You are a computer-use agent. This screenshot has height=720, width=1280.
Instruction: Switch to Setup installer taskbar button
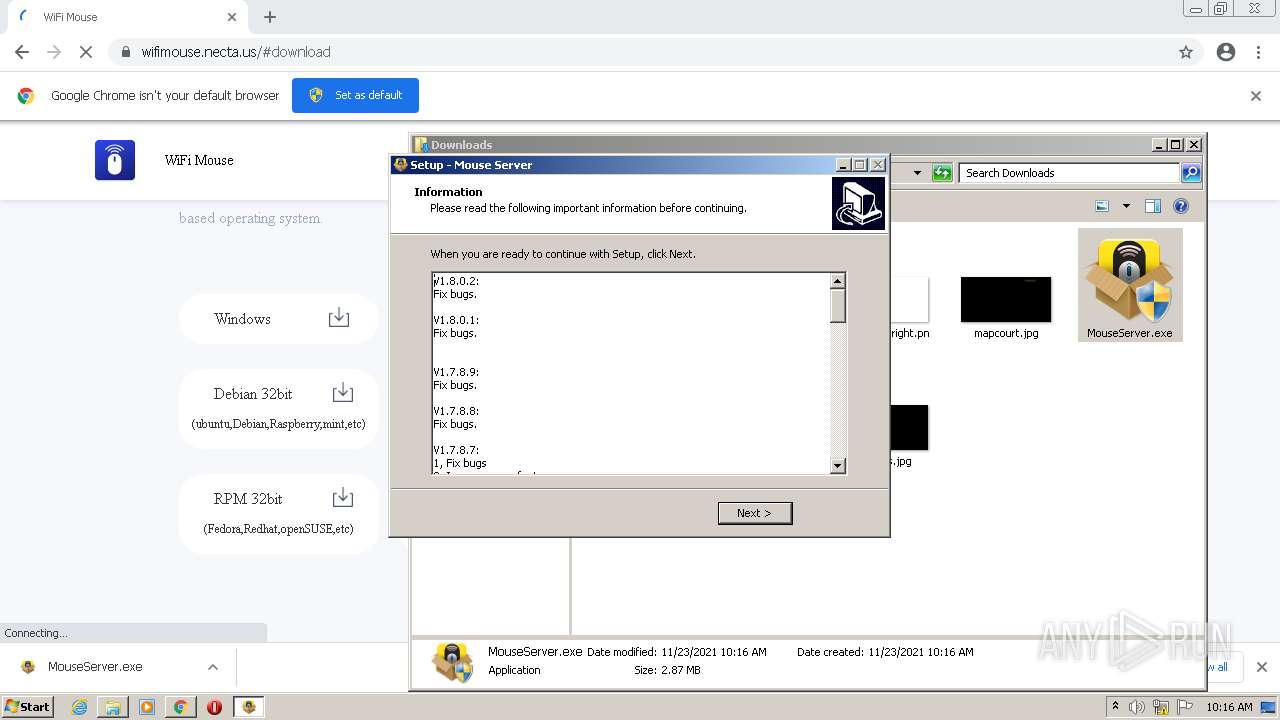point(249,707)
